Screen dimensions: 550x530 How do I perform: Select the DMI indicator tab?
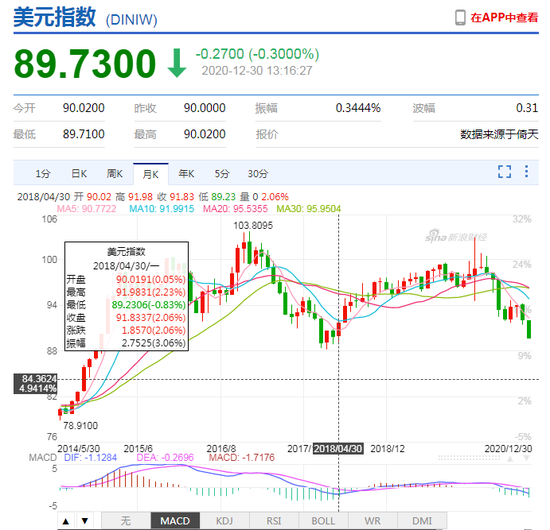tap(422, 521)
